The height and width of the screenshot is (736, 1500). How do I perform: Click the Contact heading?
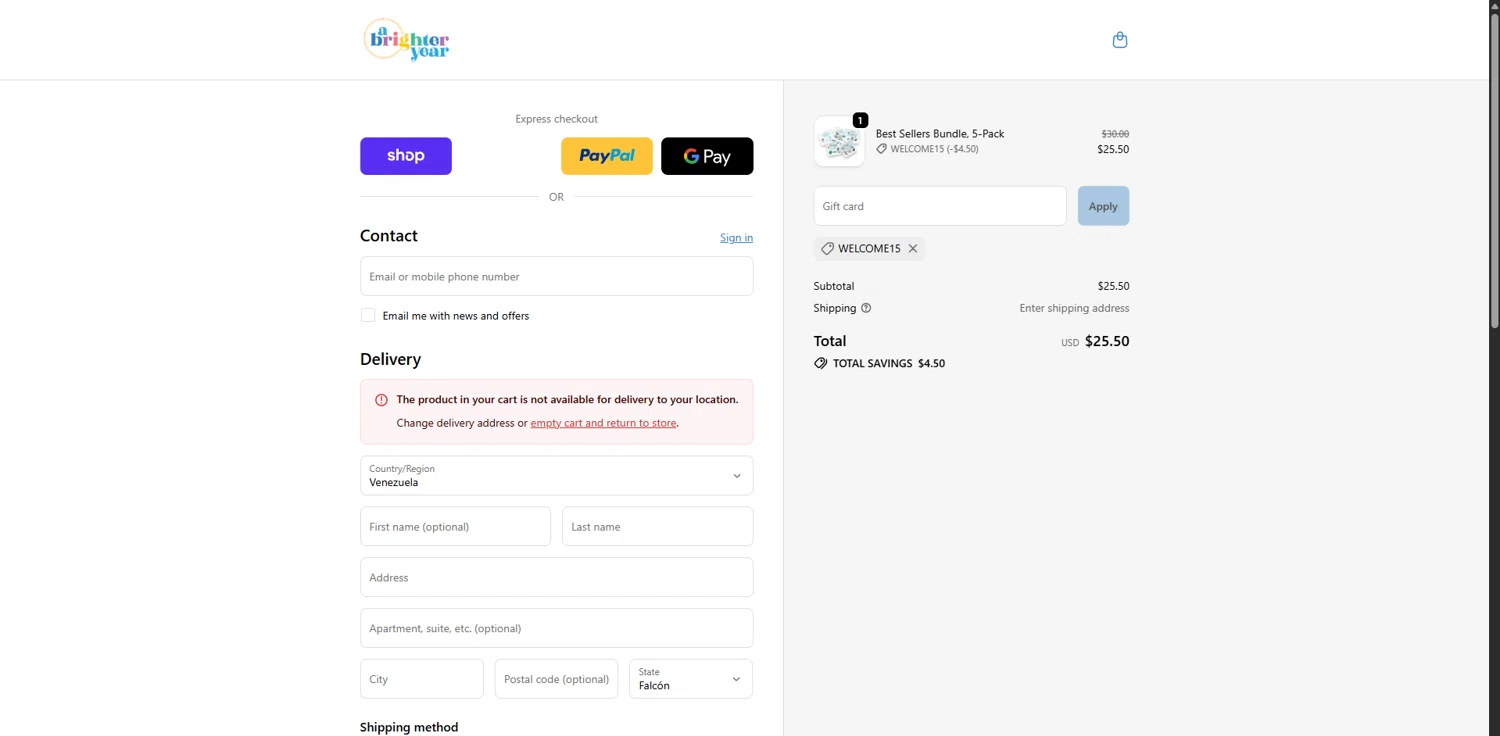tap(389, 236)
